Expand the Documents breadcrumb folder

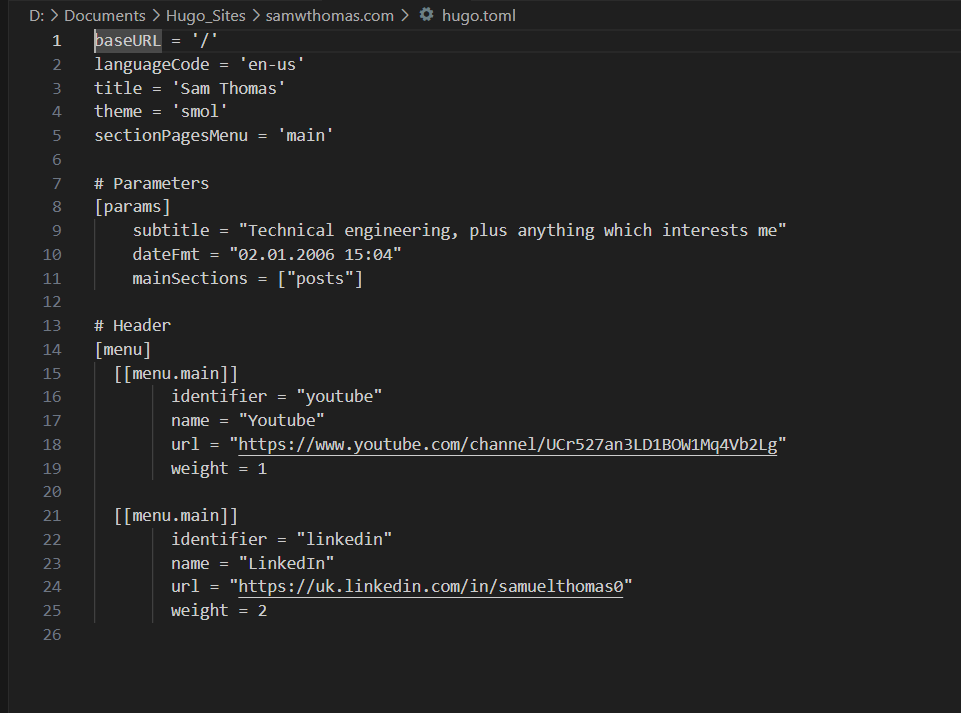[x=105, y=15]
